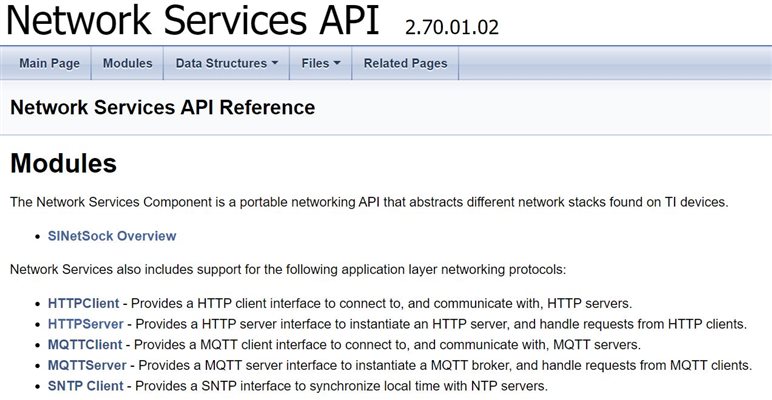Click the Network Services Component description sentence
This screenshot has width=772, height=400.
click(x=369, y=202)
